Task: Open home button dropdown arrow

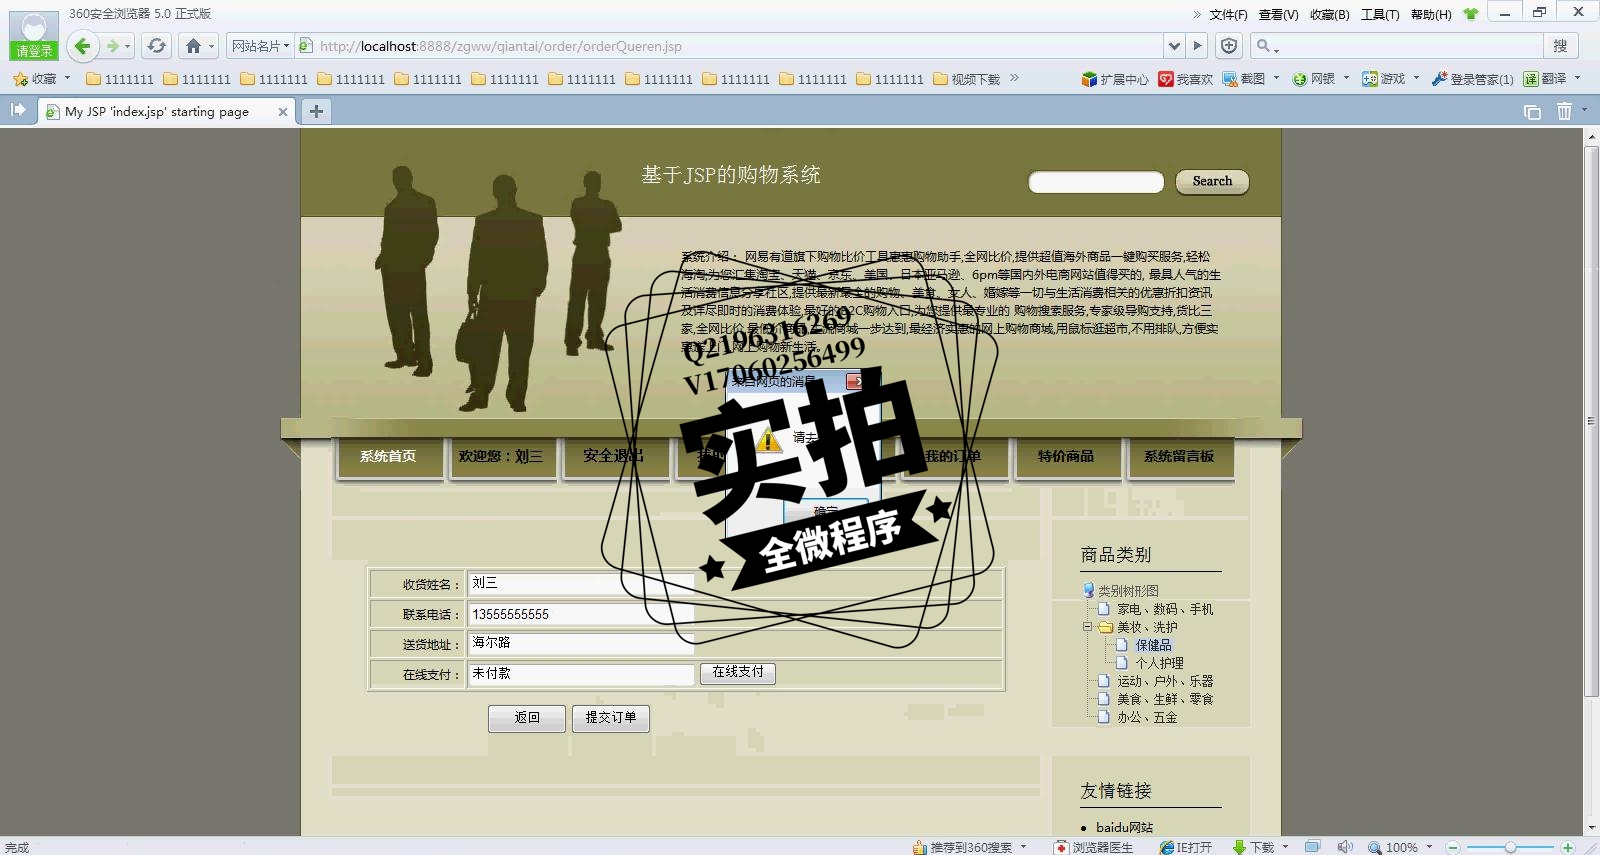Action: click(211, 46)
